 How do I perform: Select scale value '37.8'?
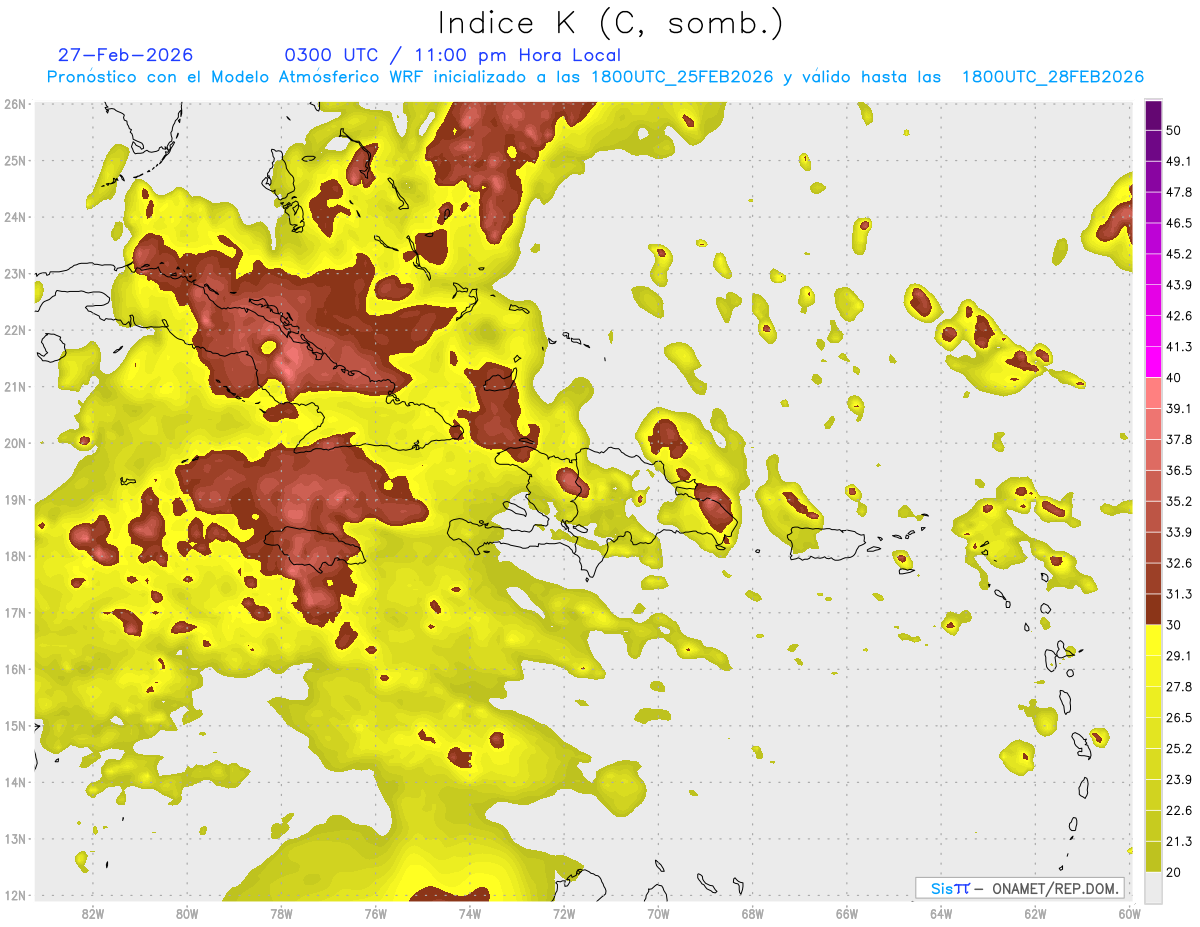pyautogui.click(x=1179, y=439)
